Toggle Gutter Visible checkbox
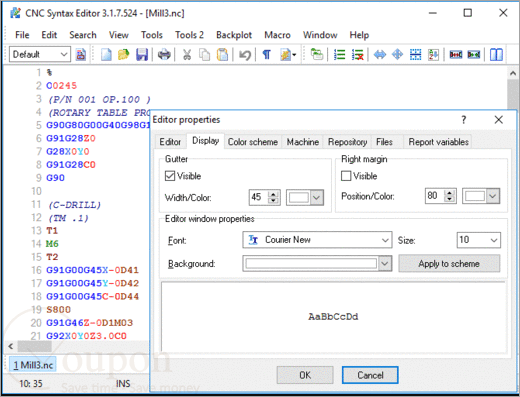The image size is (520, 397). 170,176
